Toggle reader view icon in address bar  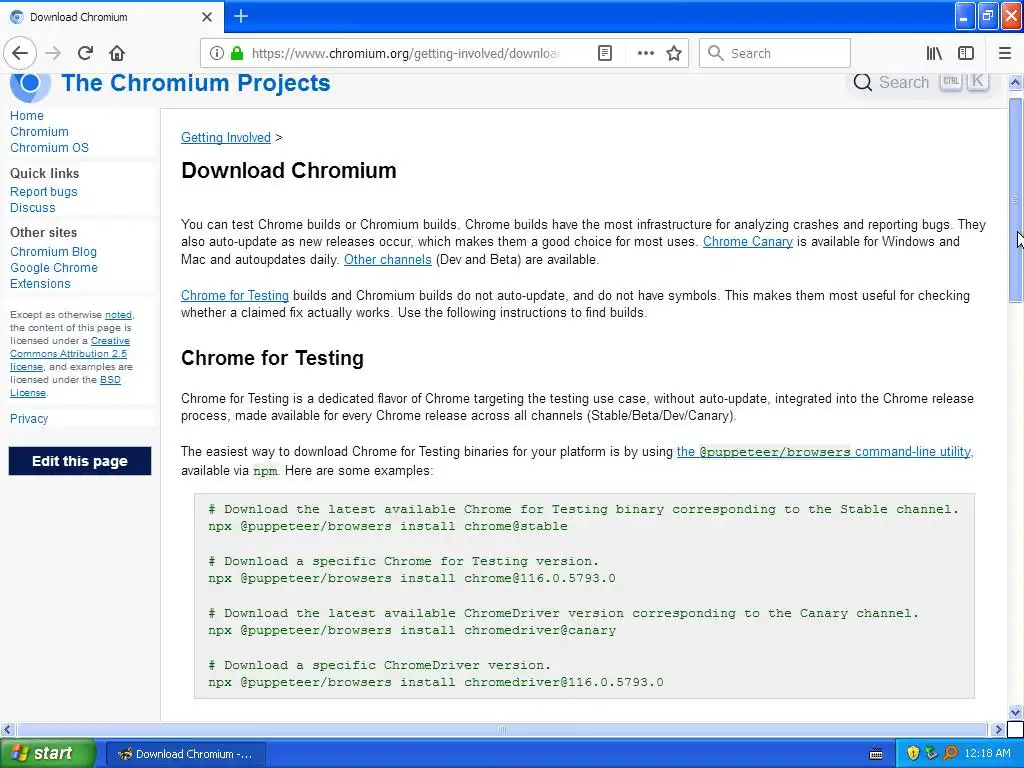click(605, 54)
